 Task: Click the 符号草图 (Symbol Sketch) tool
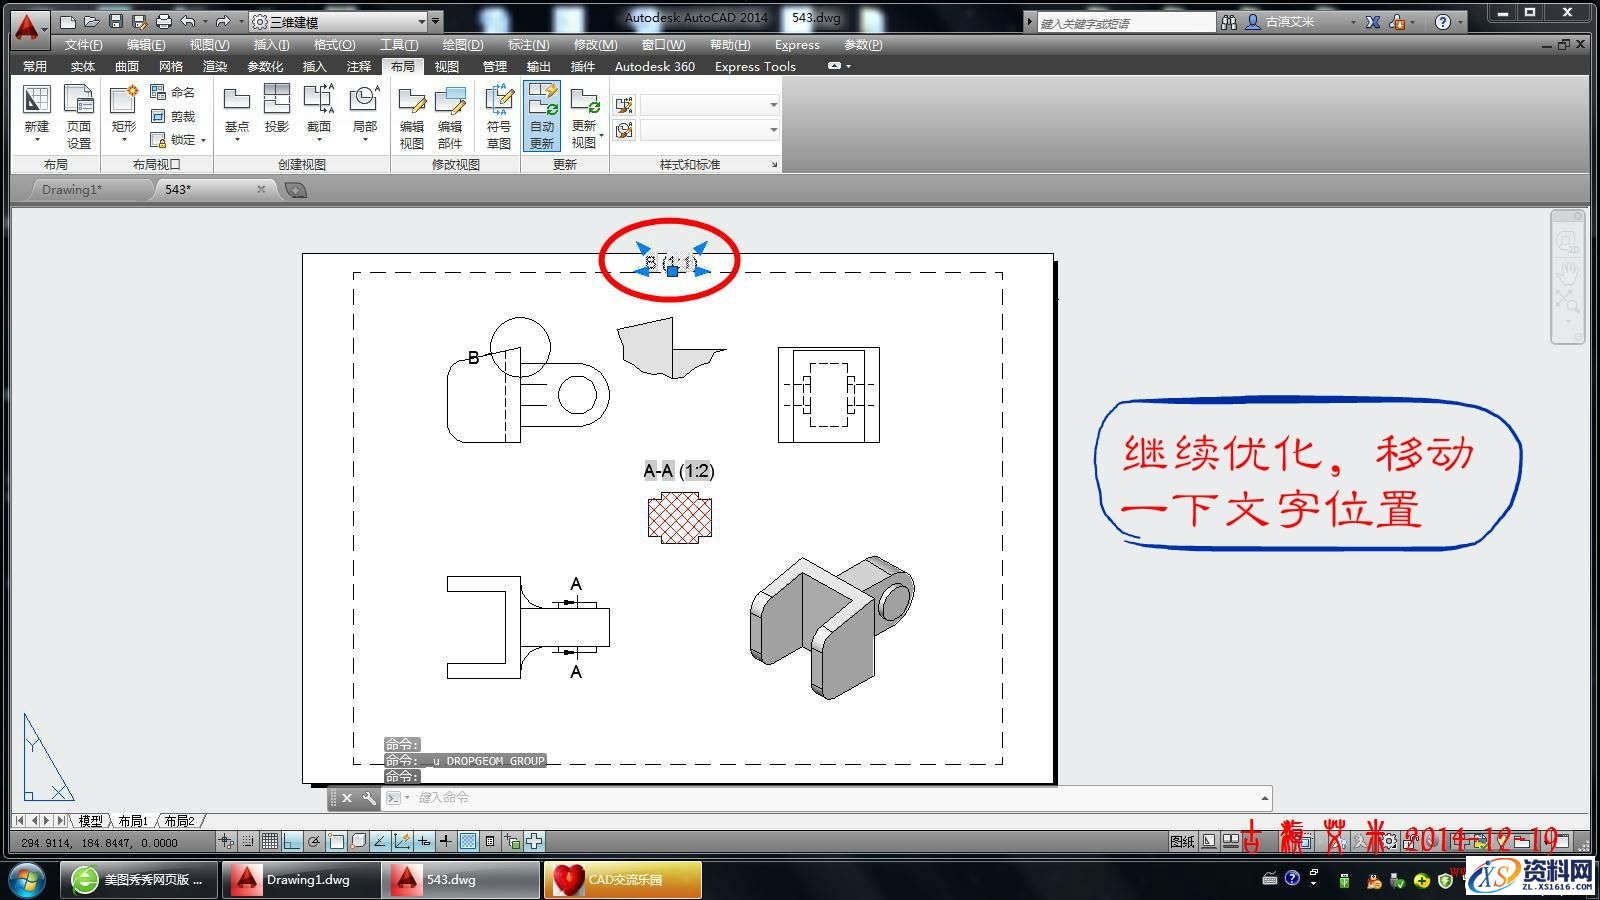tap(498, 113)
